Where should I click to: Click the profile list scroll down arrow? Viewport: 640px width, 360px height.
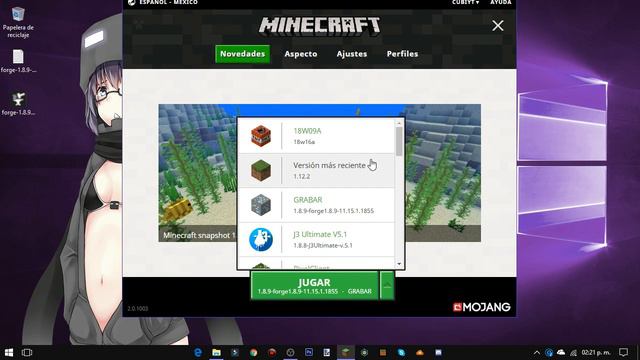[399, 264]
